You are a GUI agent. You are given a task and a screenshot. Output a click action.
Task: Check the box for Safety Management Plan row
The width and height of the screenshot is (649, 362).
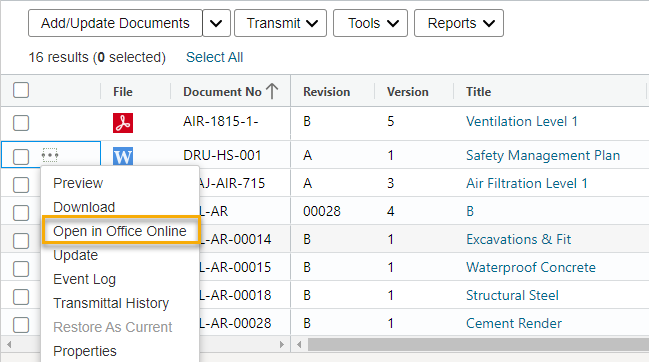point(21,157)
